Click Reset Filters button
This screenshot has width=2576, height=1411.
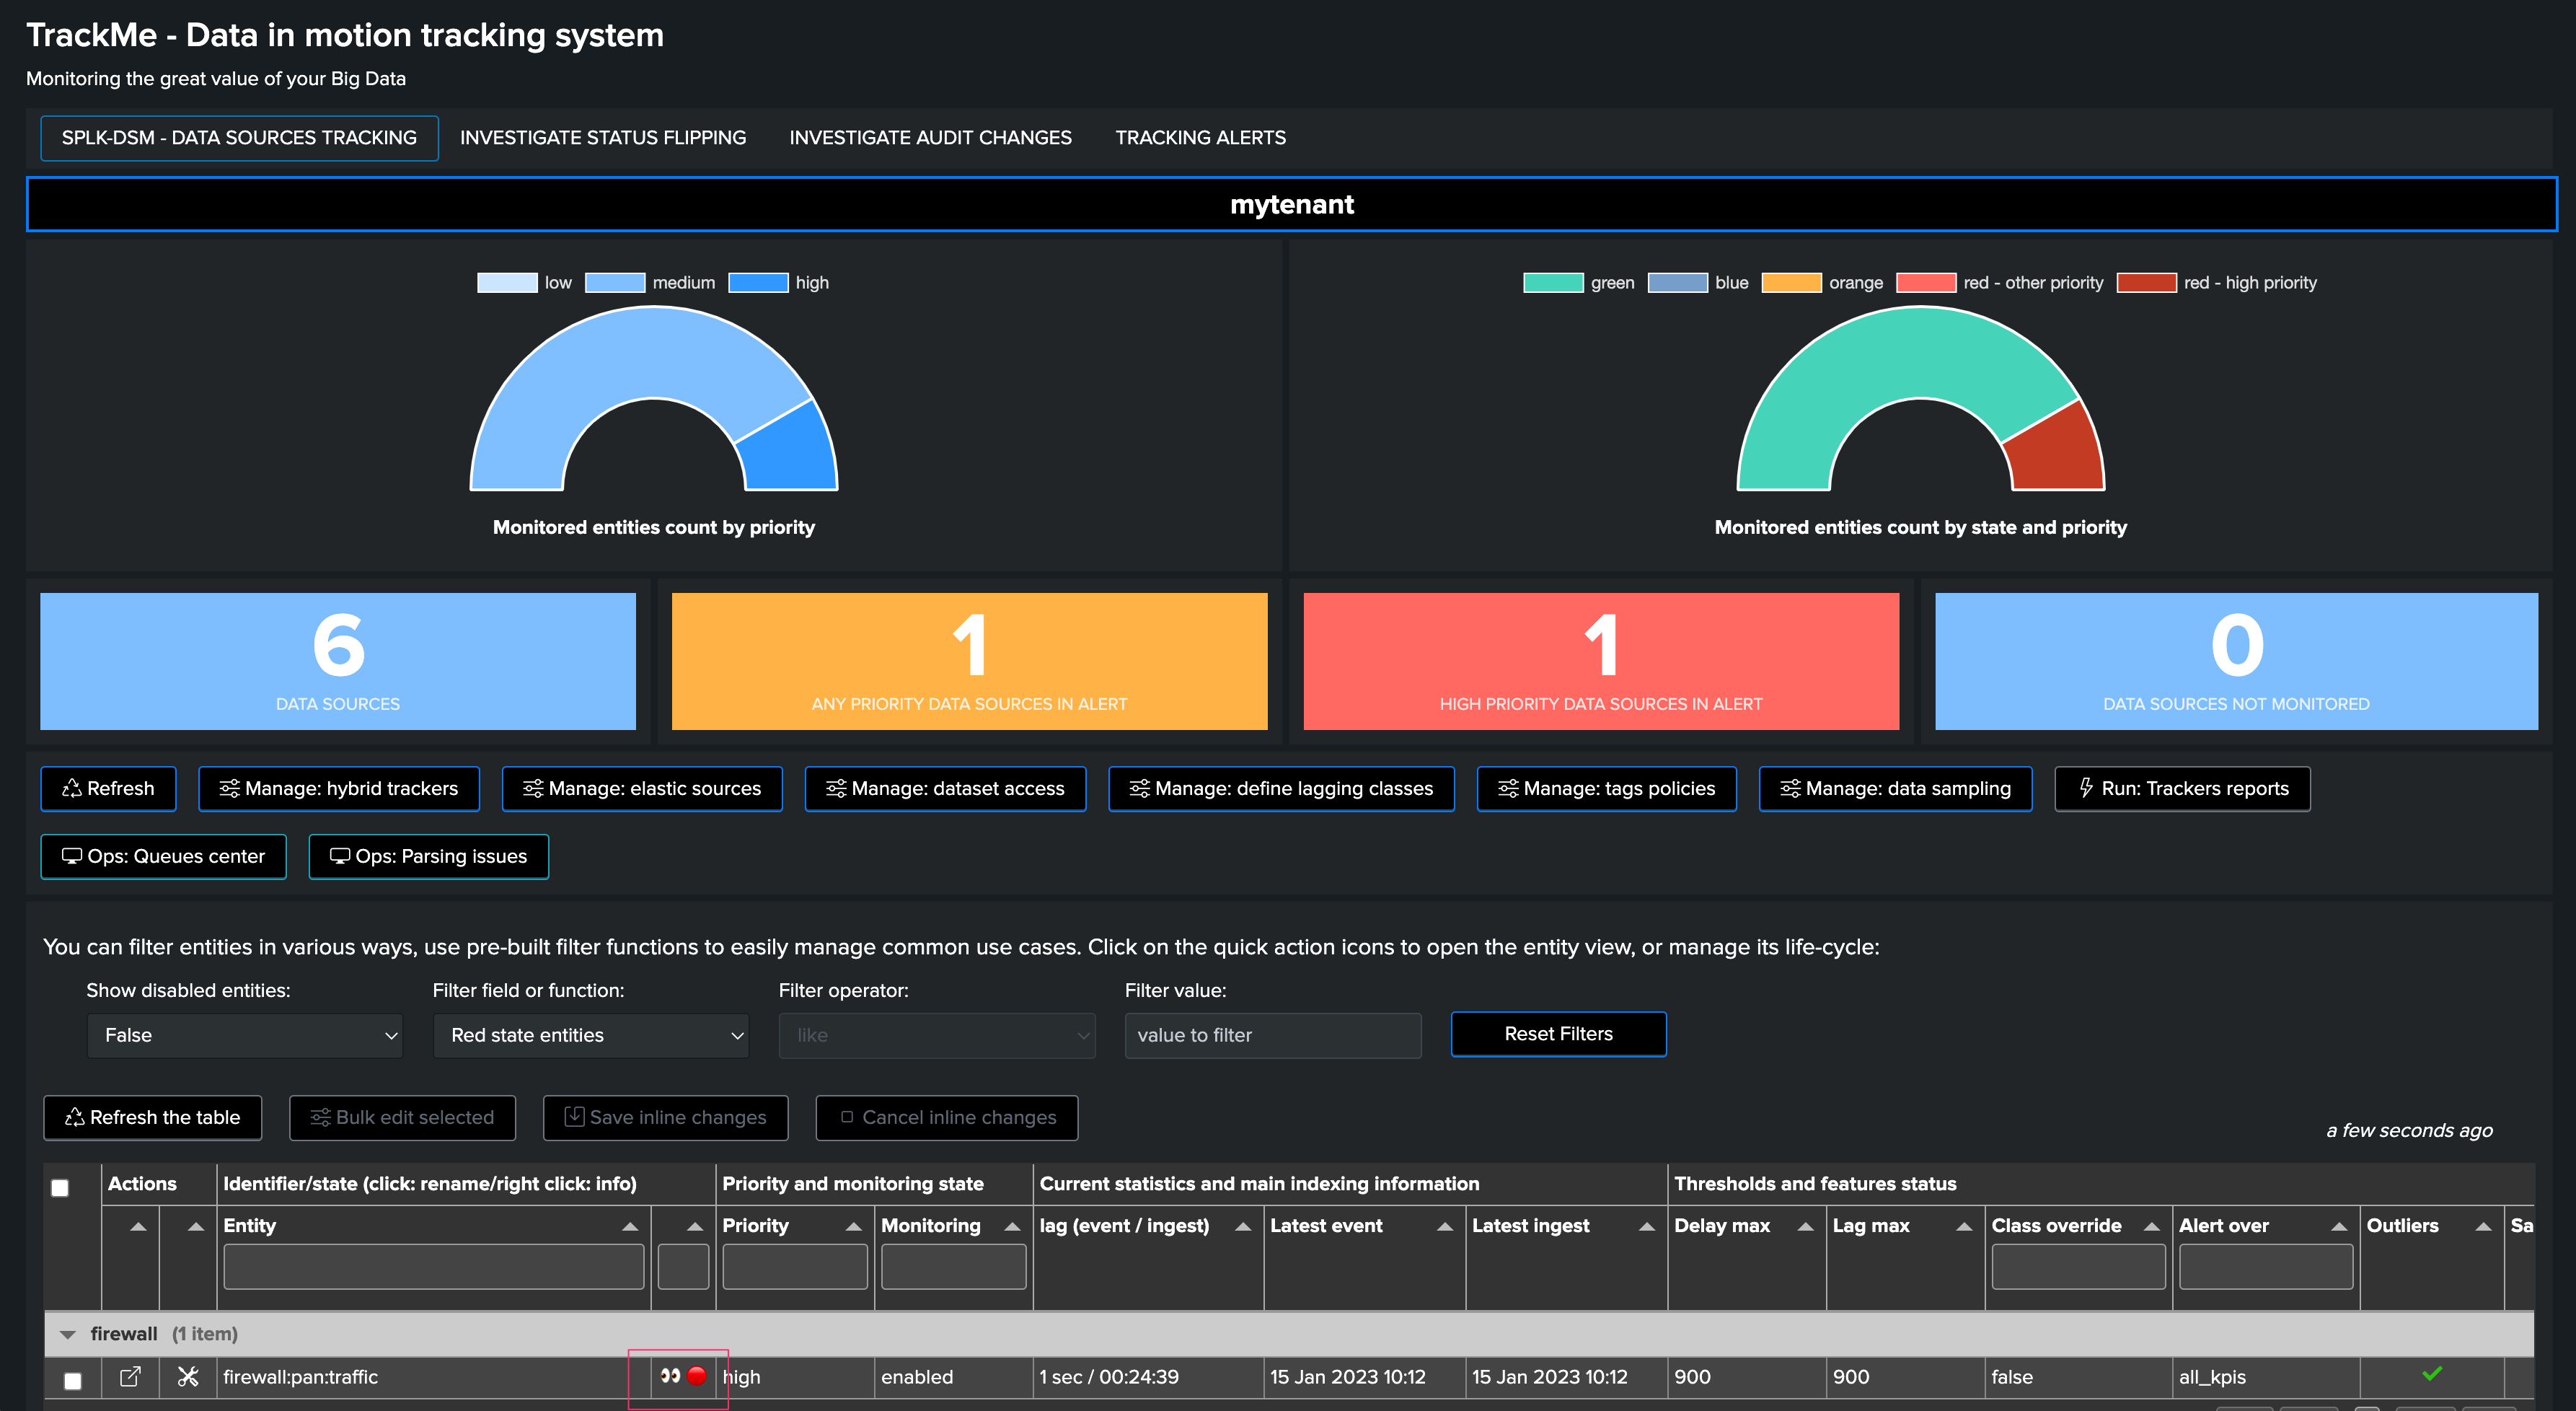pyautogui.click(x=1558, y=1034)
